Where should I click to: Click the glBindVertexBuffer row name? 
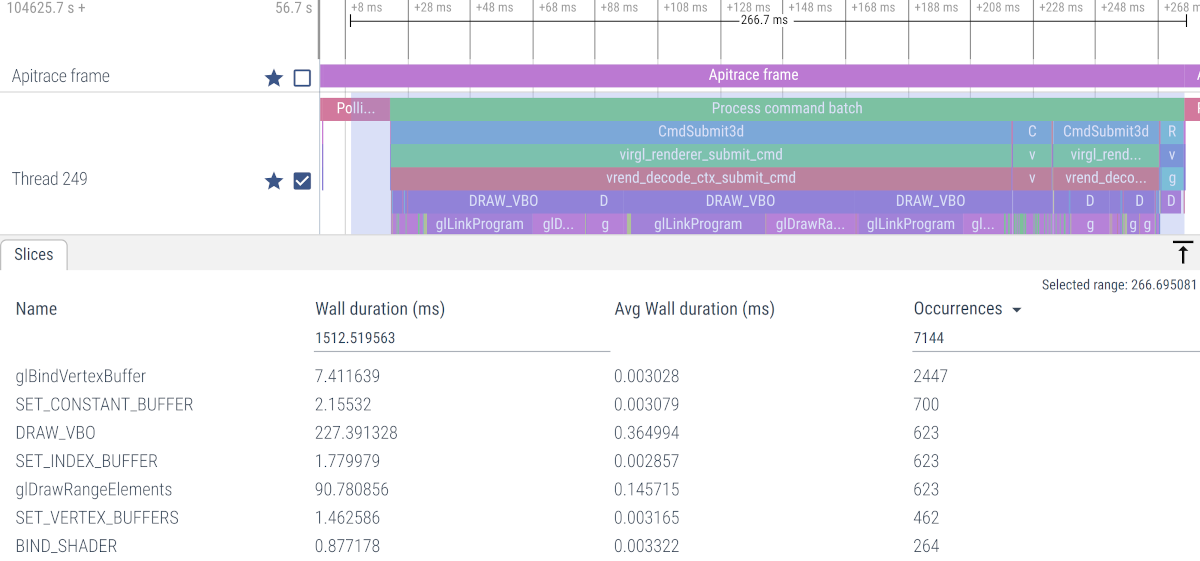tap(81, 377)
